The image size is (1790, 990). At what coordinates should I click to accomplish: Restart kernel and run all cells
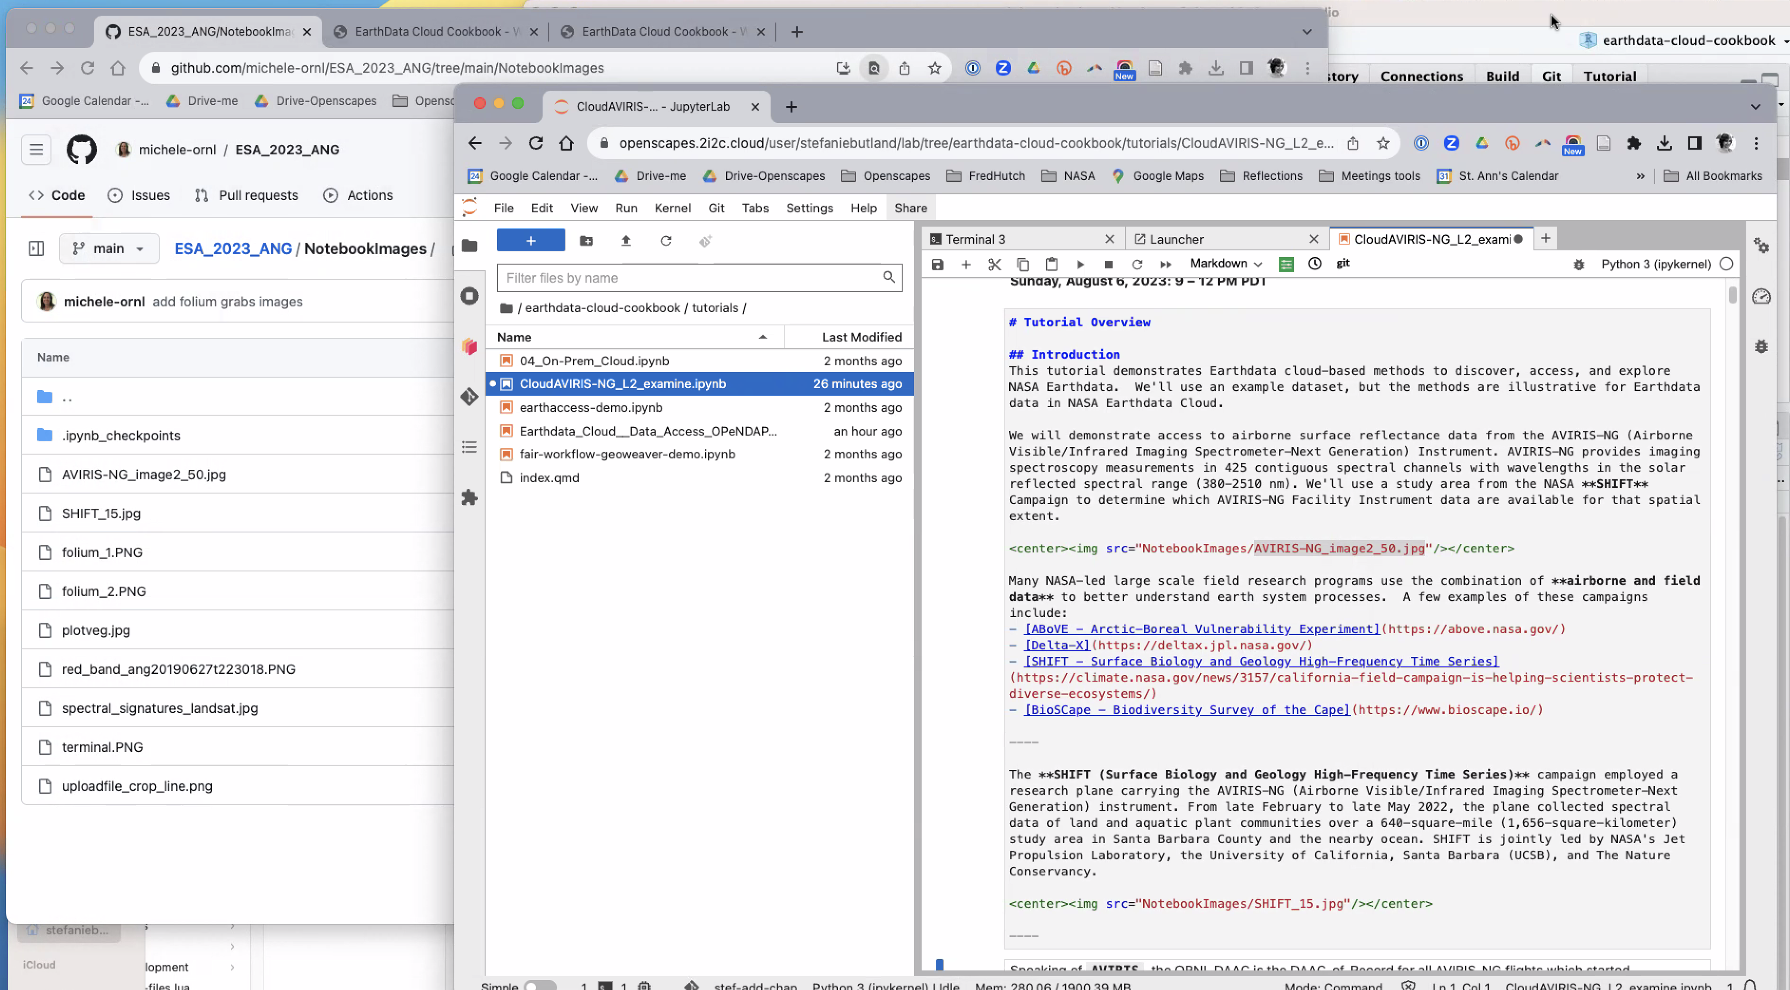[1165, 264]
